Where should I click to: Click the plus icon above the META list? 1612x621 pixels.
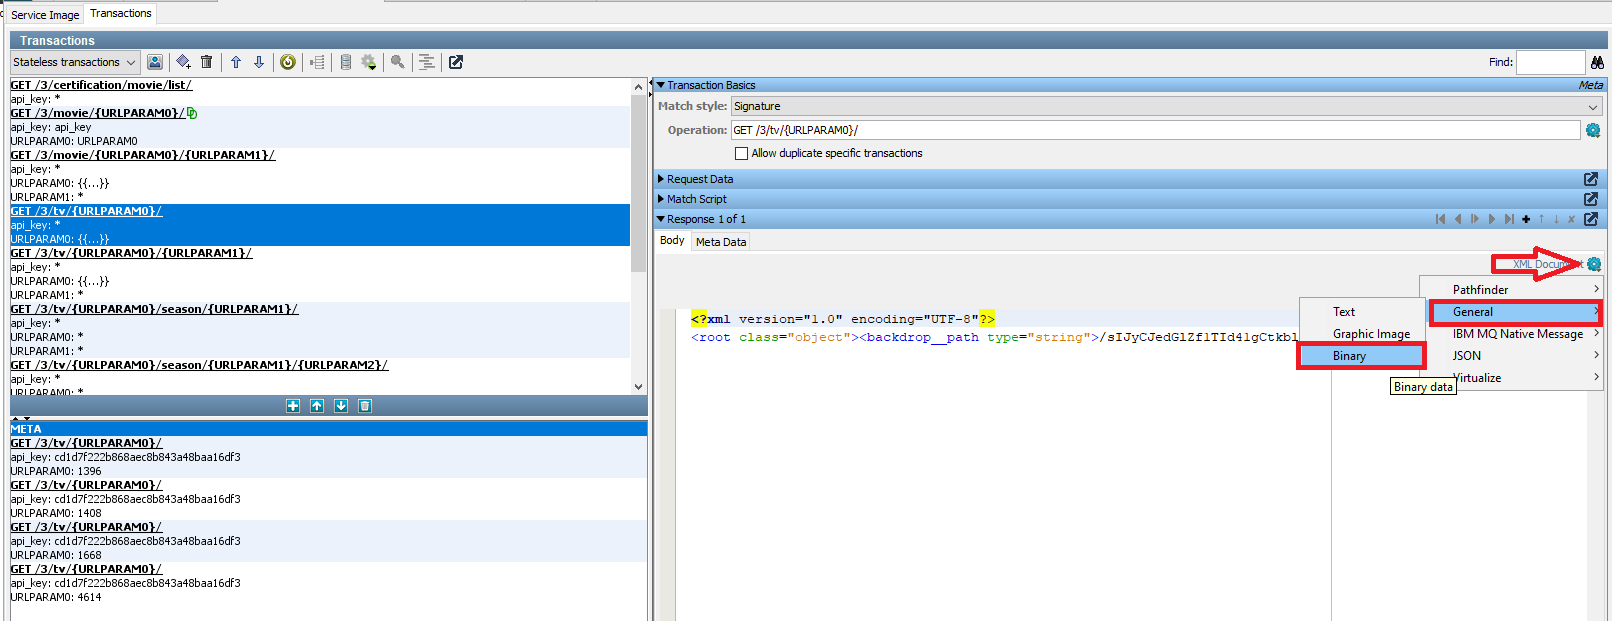(293, 406)
